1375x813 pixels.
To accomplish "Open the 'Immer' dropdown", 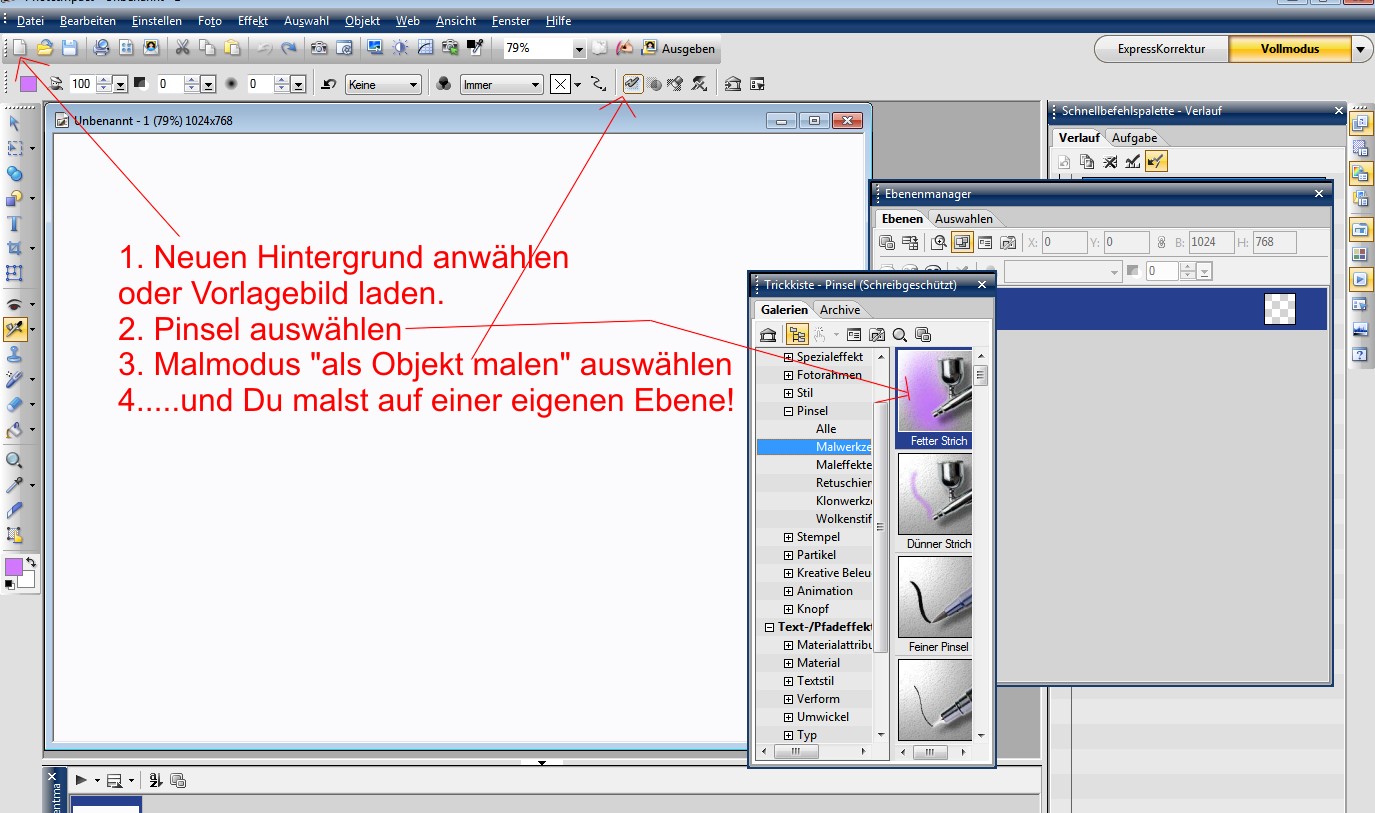I will [x=501, y=85].
